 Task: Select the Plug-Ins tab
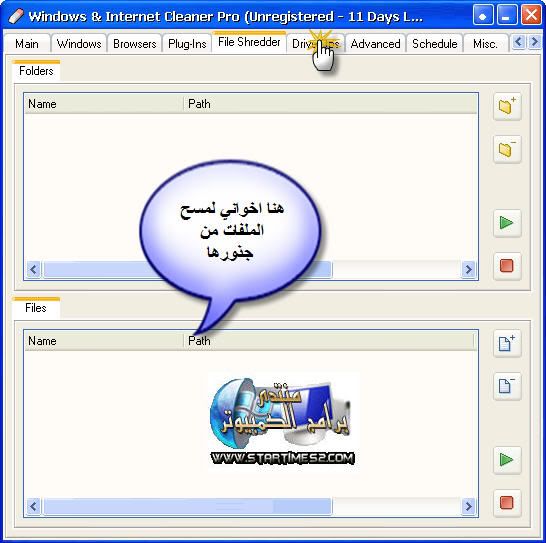pyautogui.click(x=187, y=44)
